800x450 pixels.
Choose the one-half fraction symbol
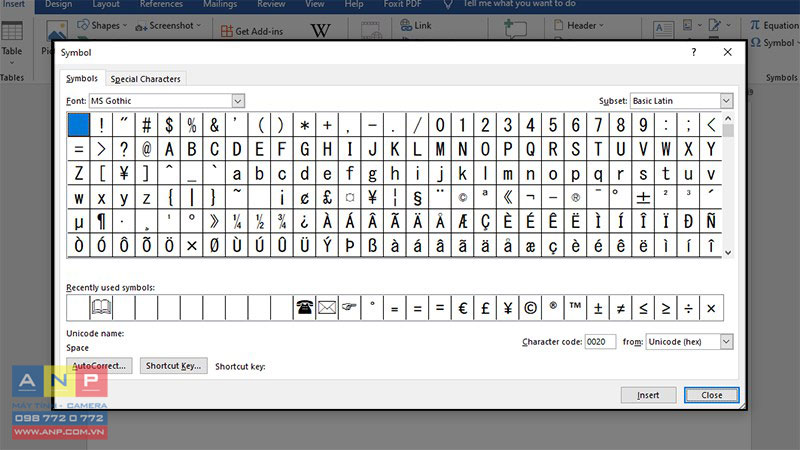(x=259, y=221)
